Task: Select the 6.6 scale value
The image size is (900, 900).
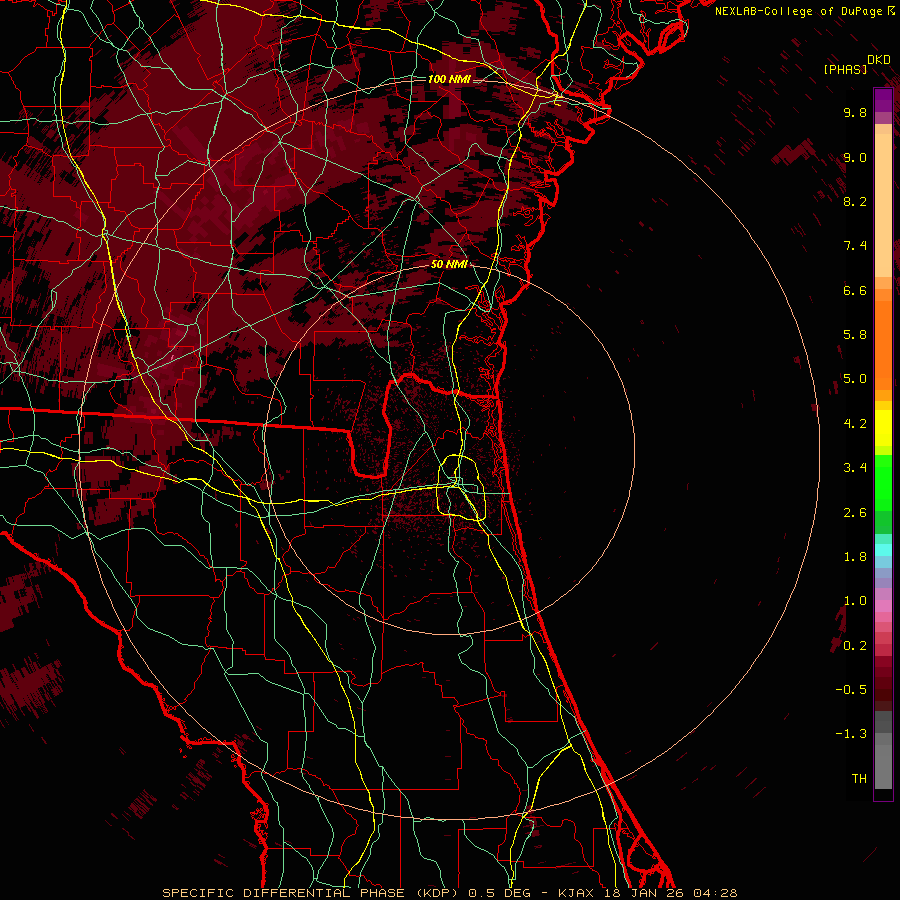Action: [x=855, y=290]
